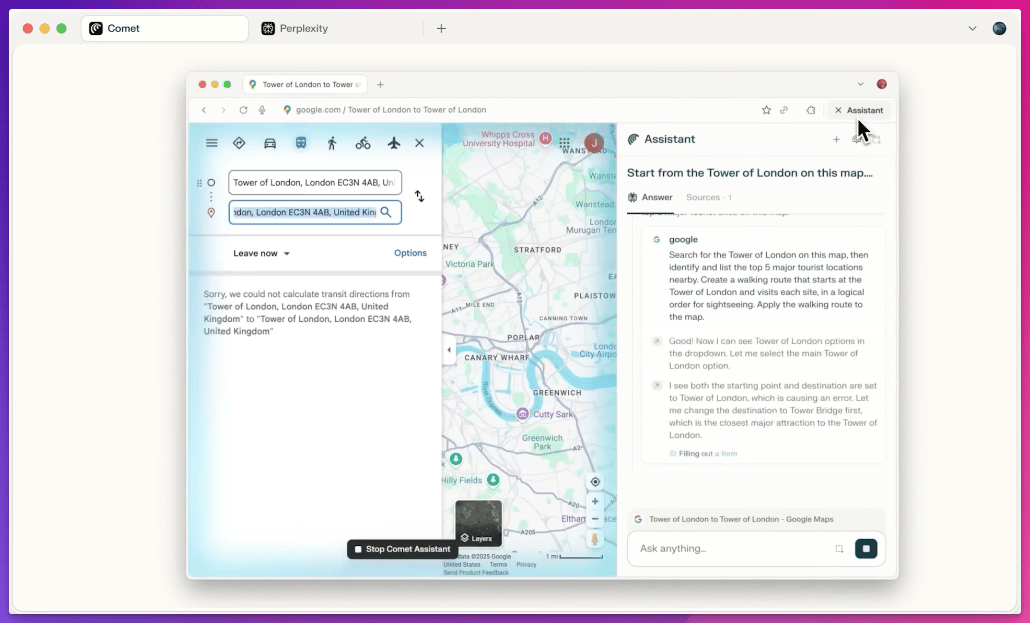Screen dimensions: 1030x623
Task: Reload the Google Maps page
Action: pyautogui.click(x=243, y=110)
